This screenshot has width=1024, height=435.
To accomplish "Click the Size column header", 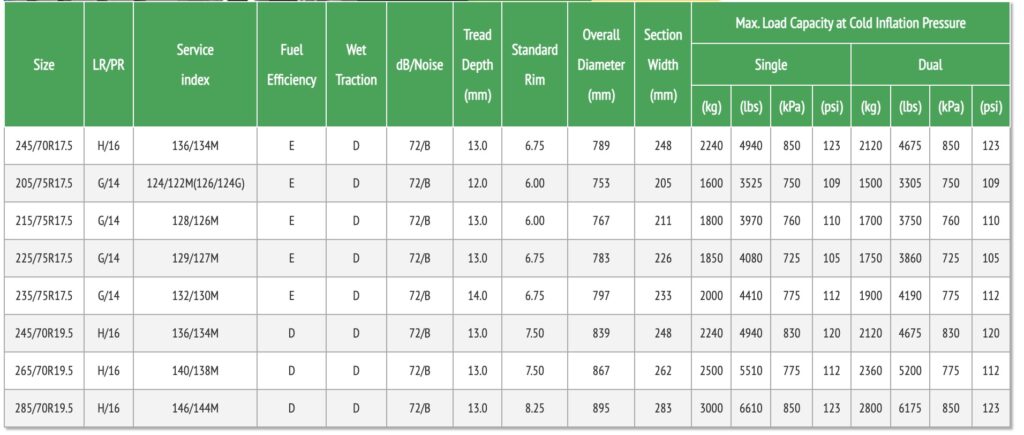I will coord(44,65).
